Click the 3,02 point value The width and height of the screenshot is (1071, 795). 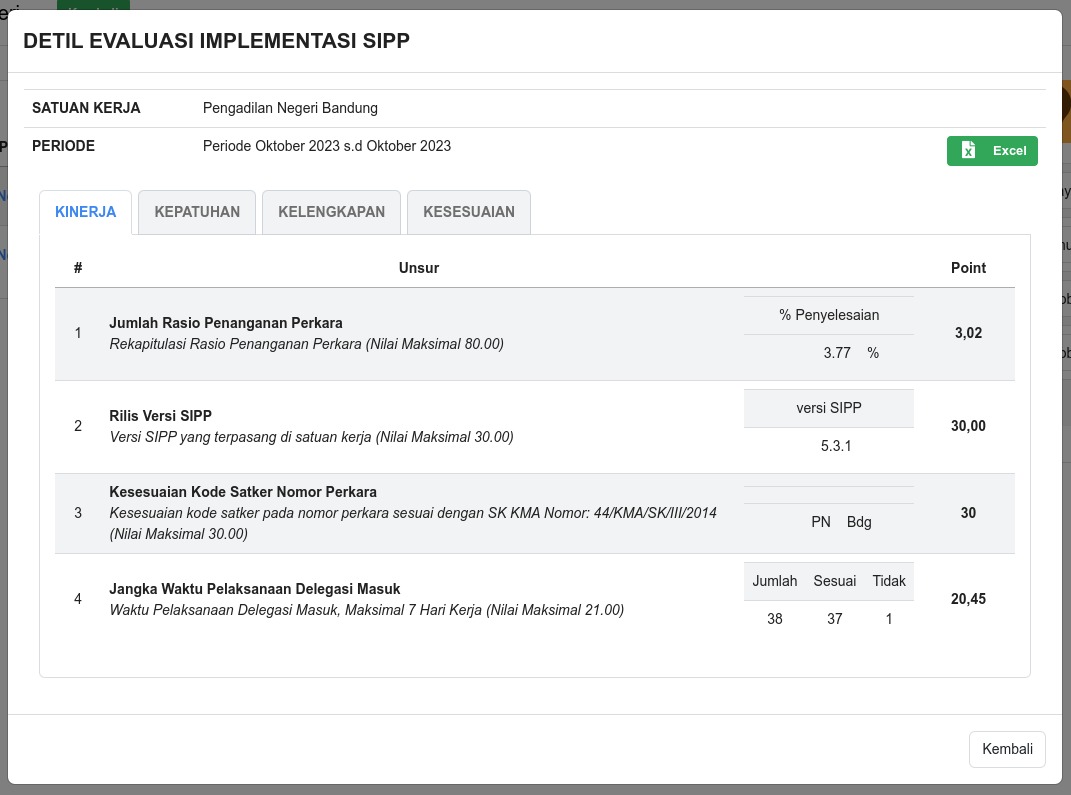[x=968, y=333]
